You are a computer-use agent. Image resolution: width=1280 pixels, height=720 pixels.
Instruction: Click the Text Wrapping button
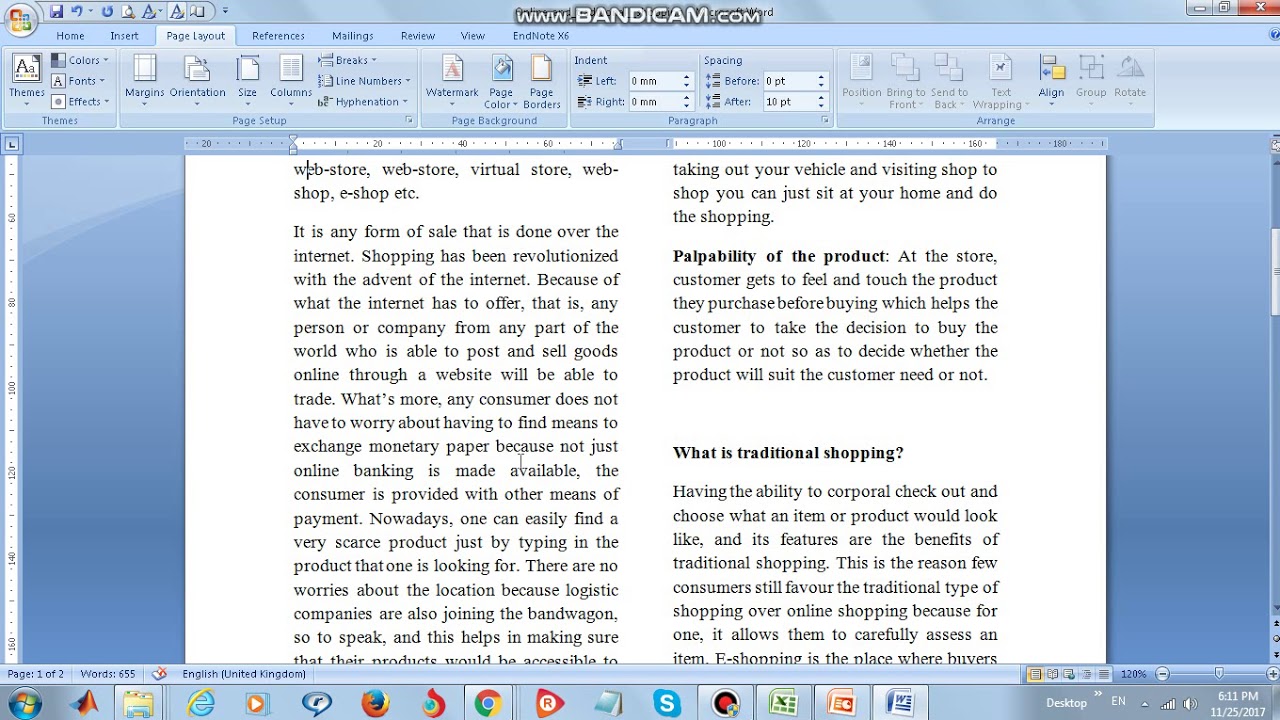[1001, 80]
